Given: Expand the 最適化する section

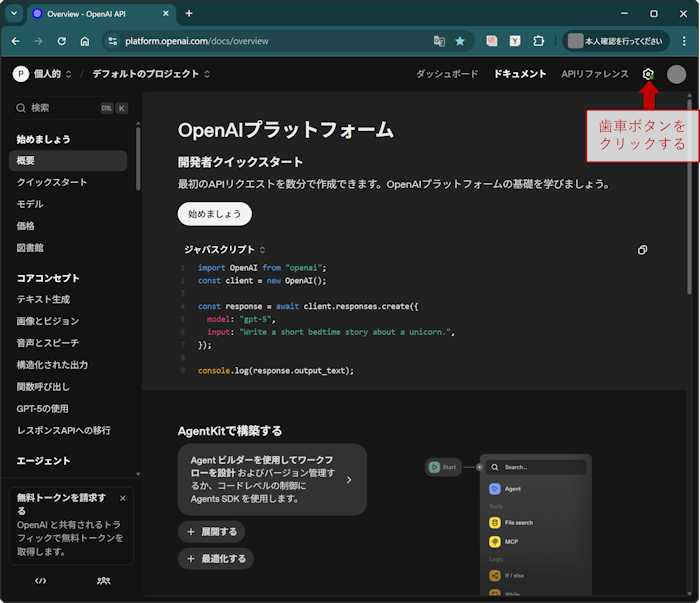Looking at the screenshot, I should 215,559.
